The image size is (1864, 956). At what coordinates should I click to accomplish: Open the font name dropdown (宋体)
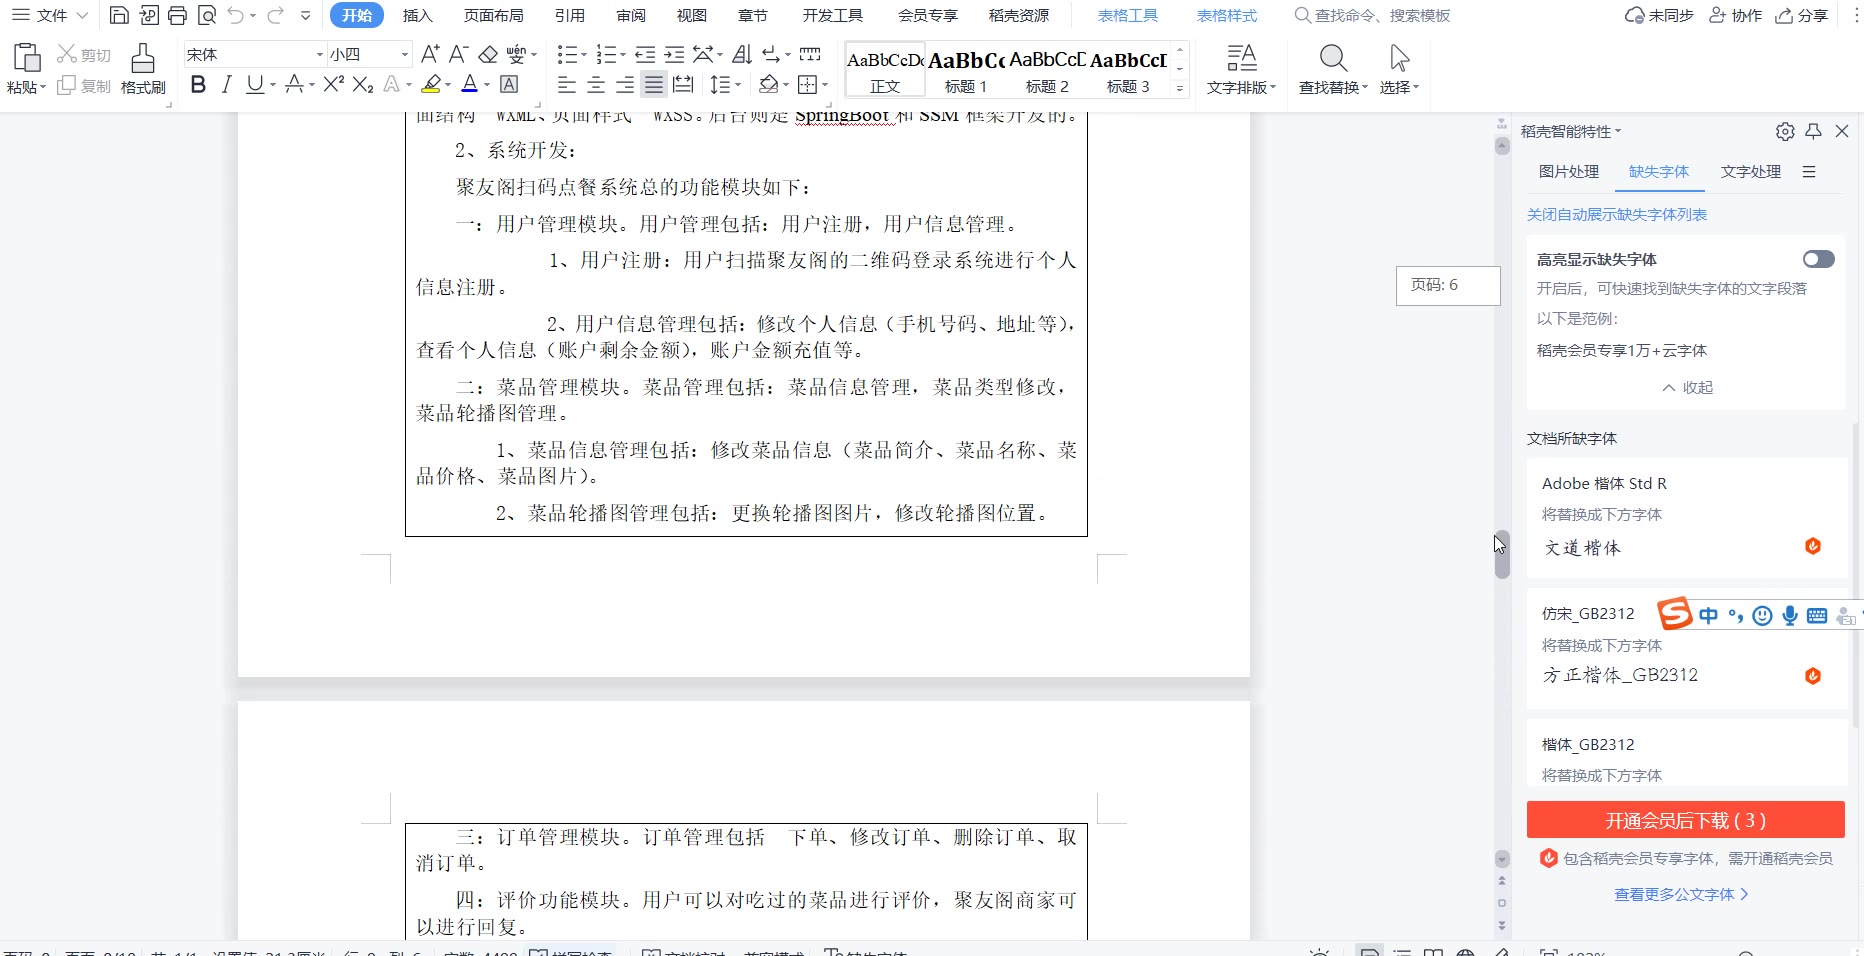coord(320,54)
